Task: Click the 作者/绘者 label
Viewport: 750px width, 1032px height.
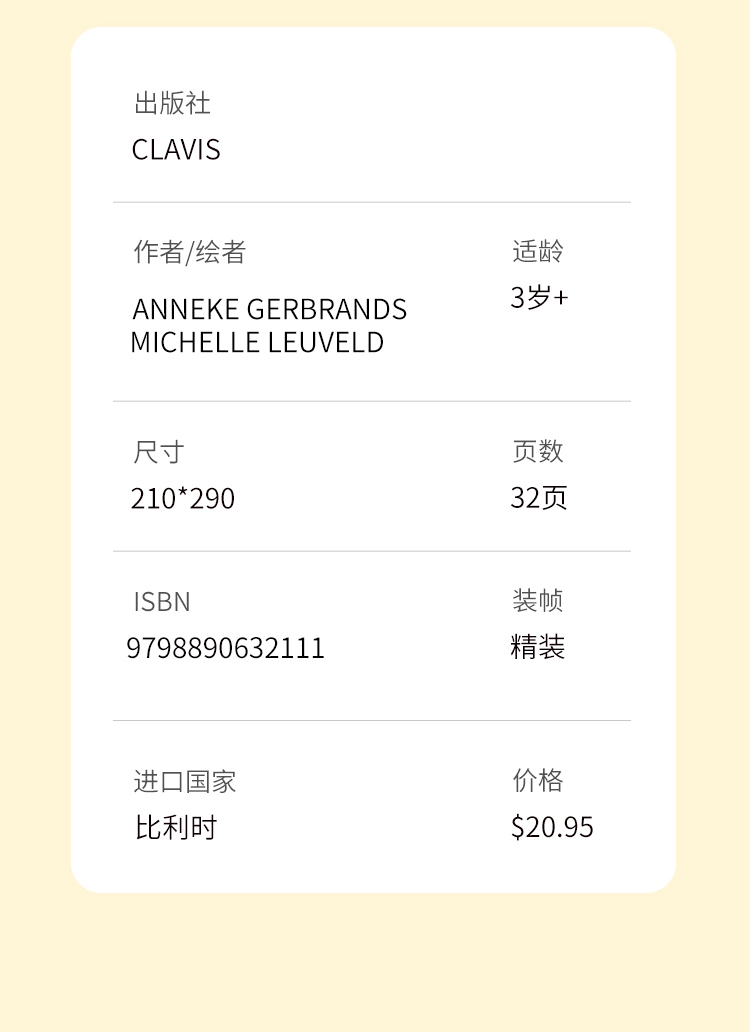Action: coord(190,252)
